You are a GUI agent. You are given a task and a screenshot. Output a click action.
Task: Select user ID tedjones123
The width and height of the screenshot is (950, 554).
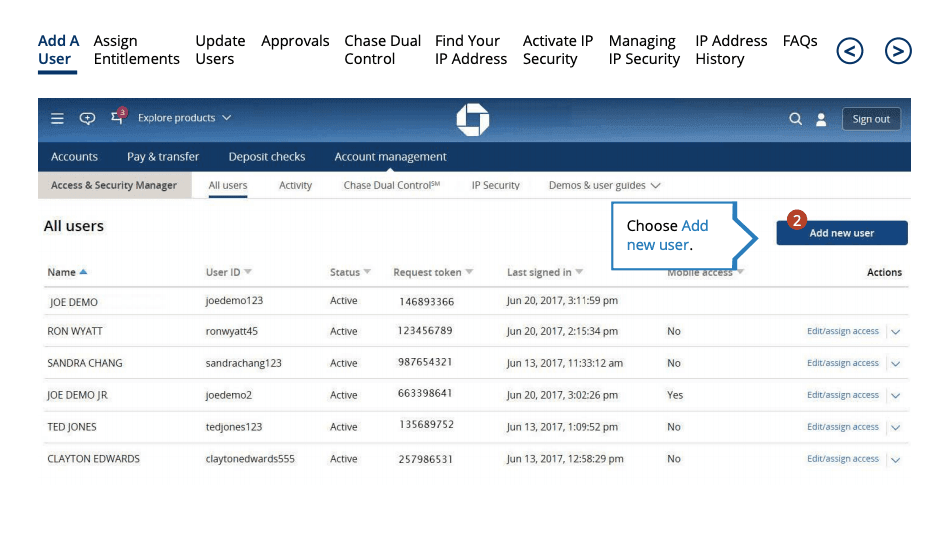(234, 427)
